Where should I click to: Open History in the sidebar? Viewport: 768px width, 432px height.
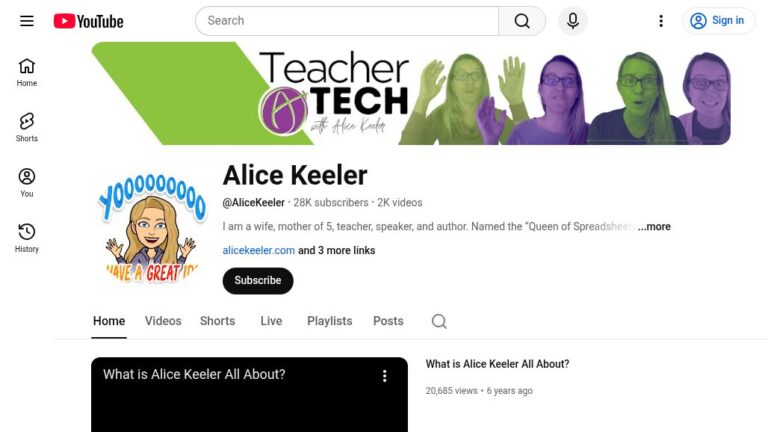click(27, 239)
